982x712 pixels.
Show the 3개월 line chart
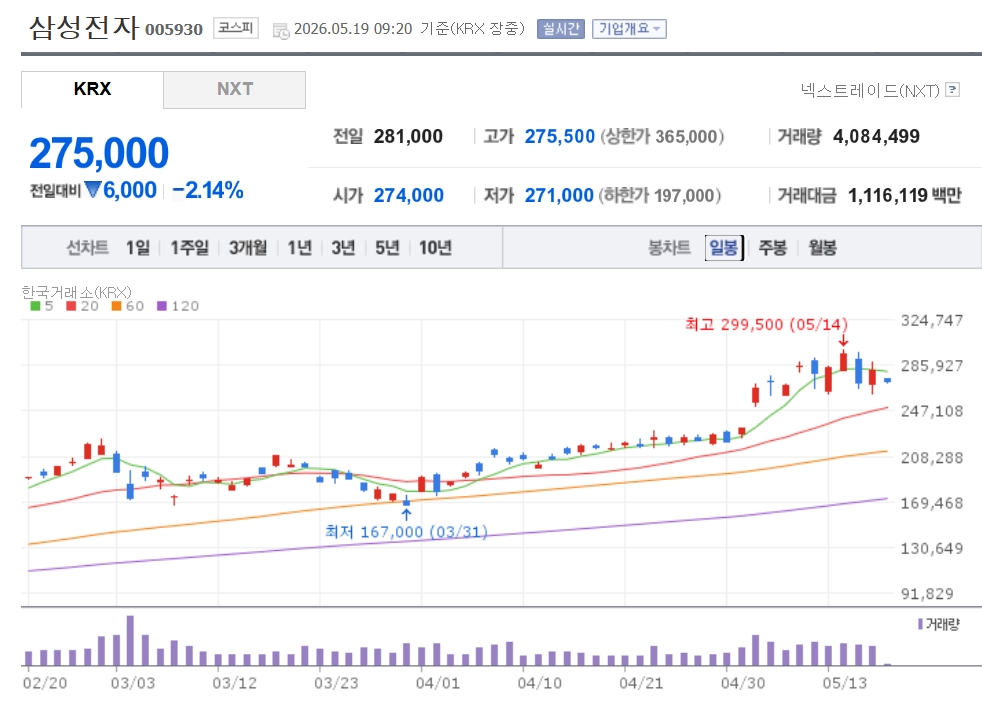248,247
